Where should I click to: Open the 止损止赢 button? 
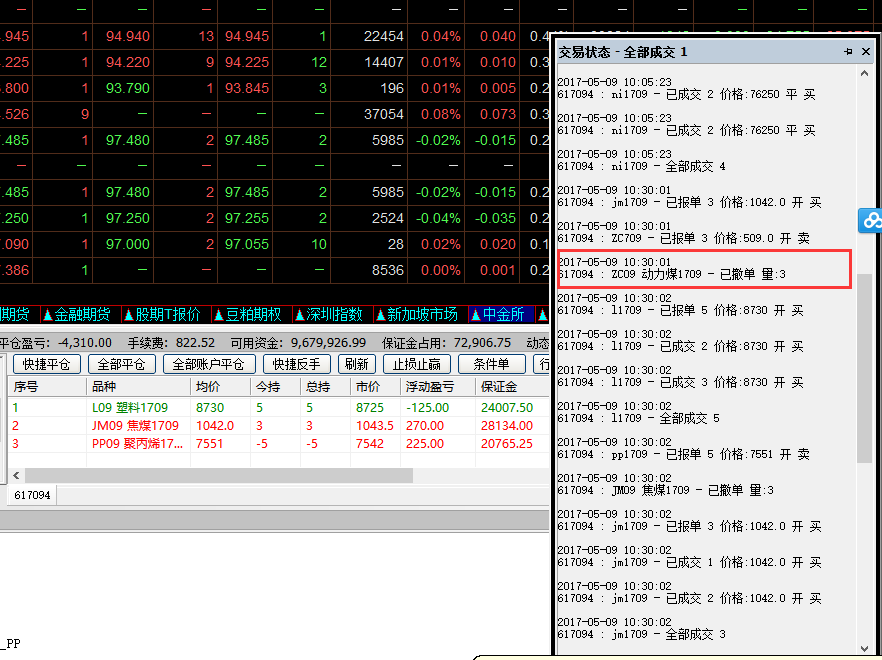[417, 364]
